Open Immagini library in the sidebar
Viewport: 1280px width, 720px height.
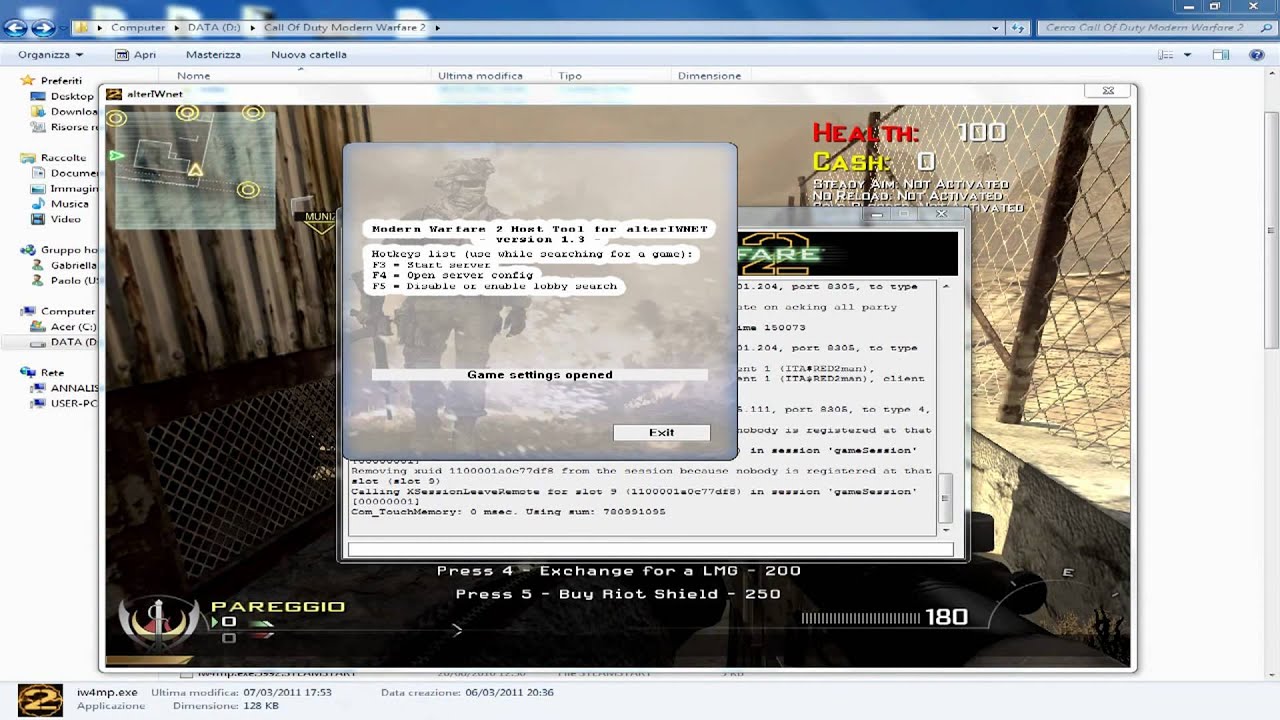pyautogui.click(x=66, y=188)
